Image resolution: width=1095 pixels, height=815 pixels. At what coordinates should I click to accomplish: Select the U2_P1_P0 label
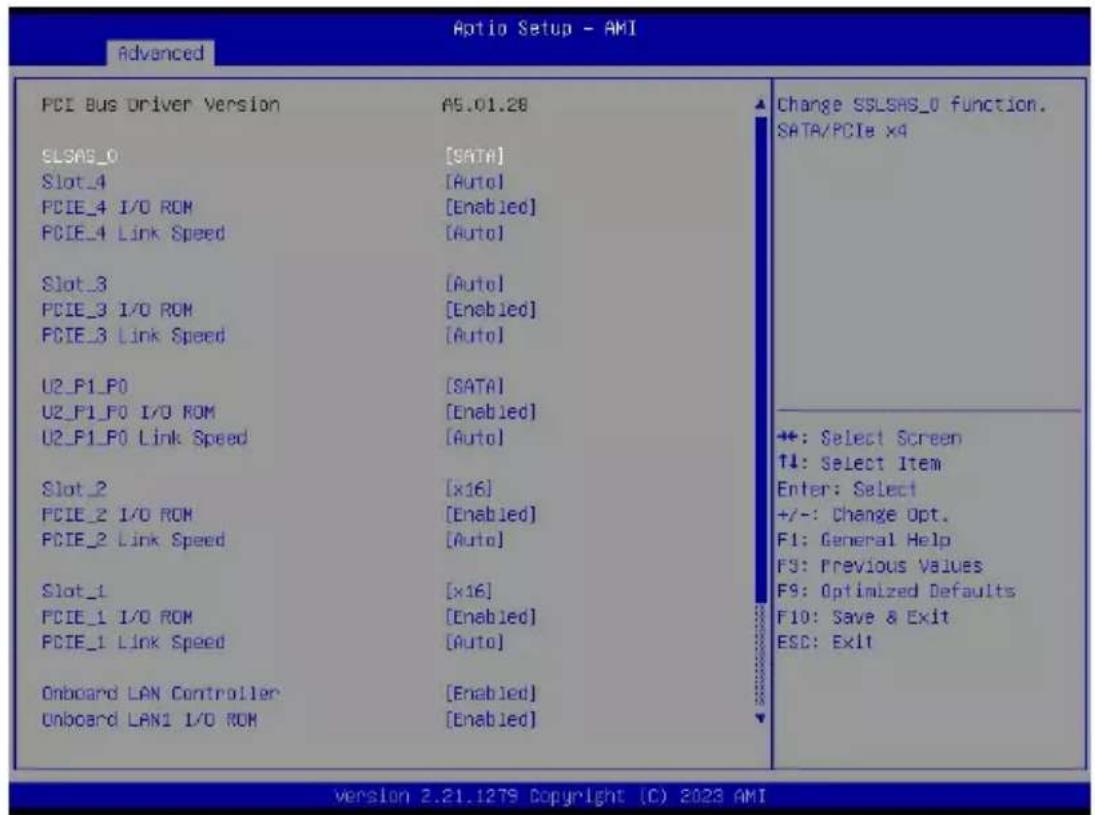[x=85, y=386]
